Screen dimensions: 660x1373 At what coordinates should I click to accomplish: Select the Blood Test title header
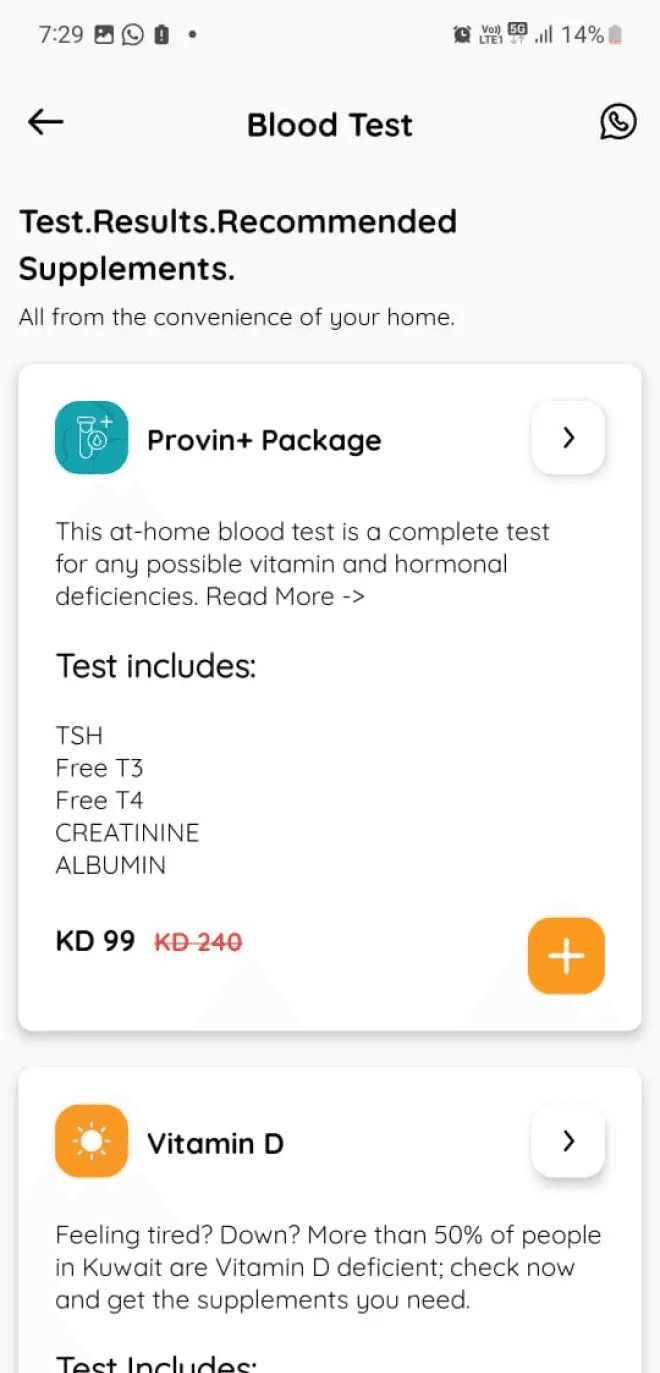330,124
